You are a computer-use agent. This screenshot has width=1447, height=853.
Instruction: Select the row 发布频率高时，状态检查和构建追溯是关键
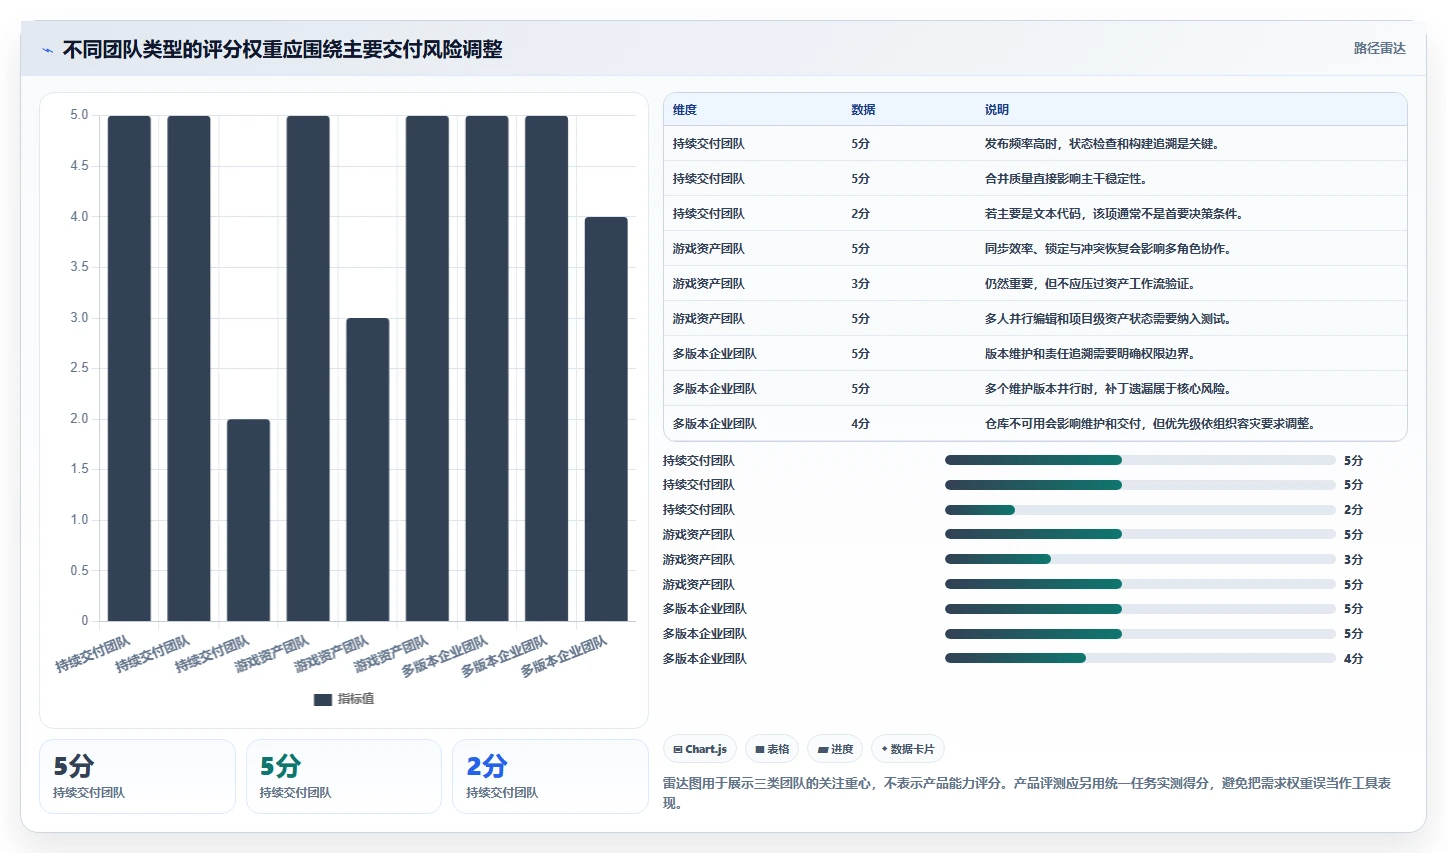(1035, 144)
